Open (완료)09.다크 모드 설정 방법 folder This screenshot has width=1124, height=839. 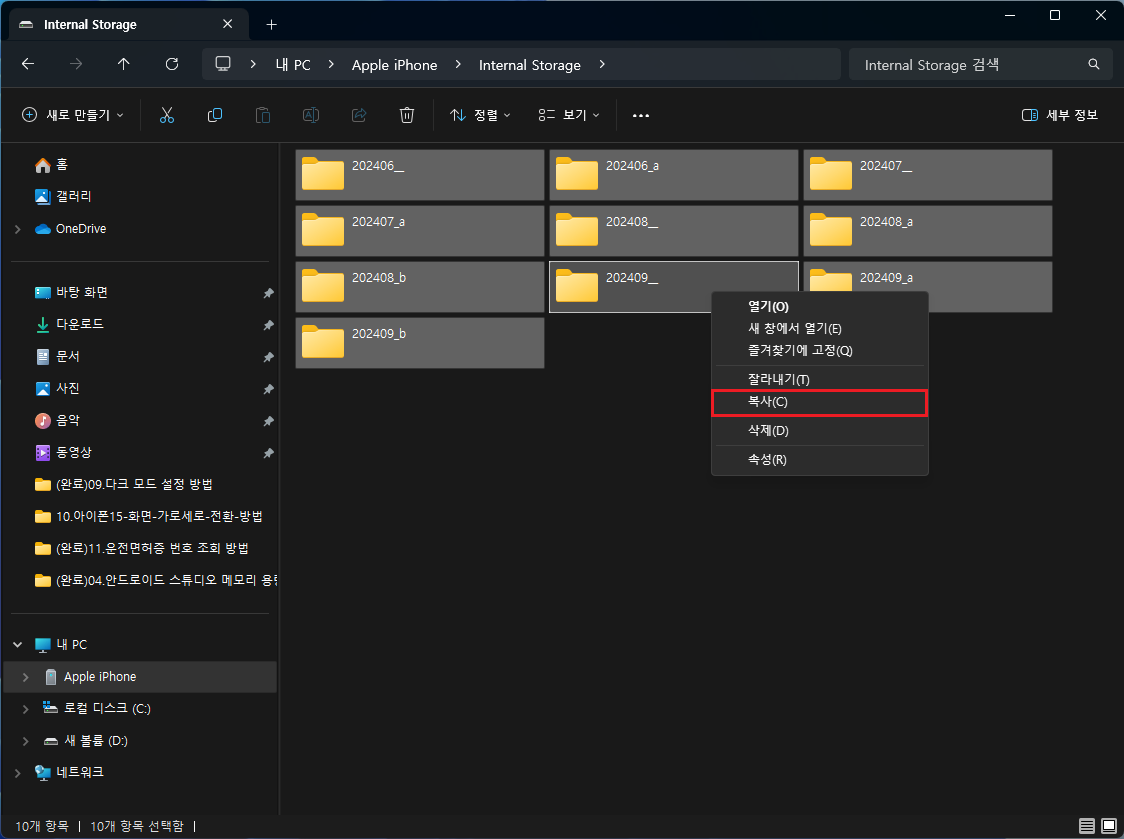click(x=123, y=485)
